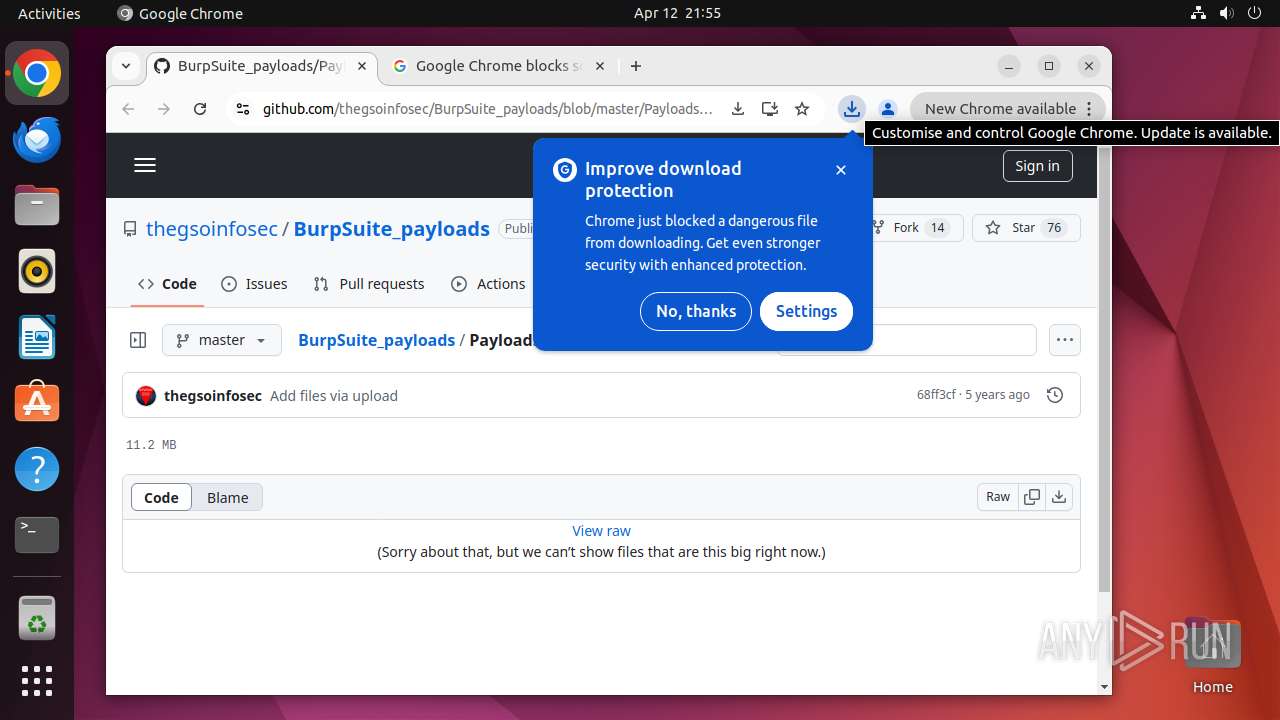1280x720 pixels.
Task: Open the Actions tab
Action: click(x=488, y=284)
